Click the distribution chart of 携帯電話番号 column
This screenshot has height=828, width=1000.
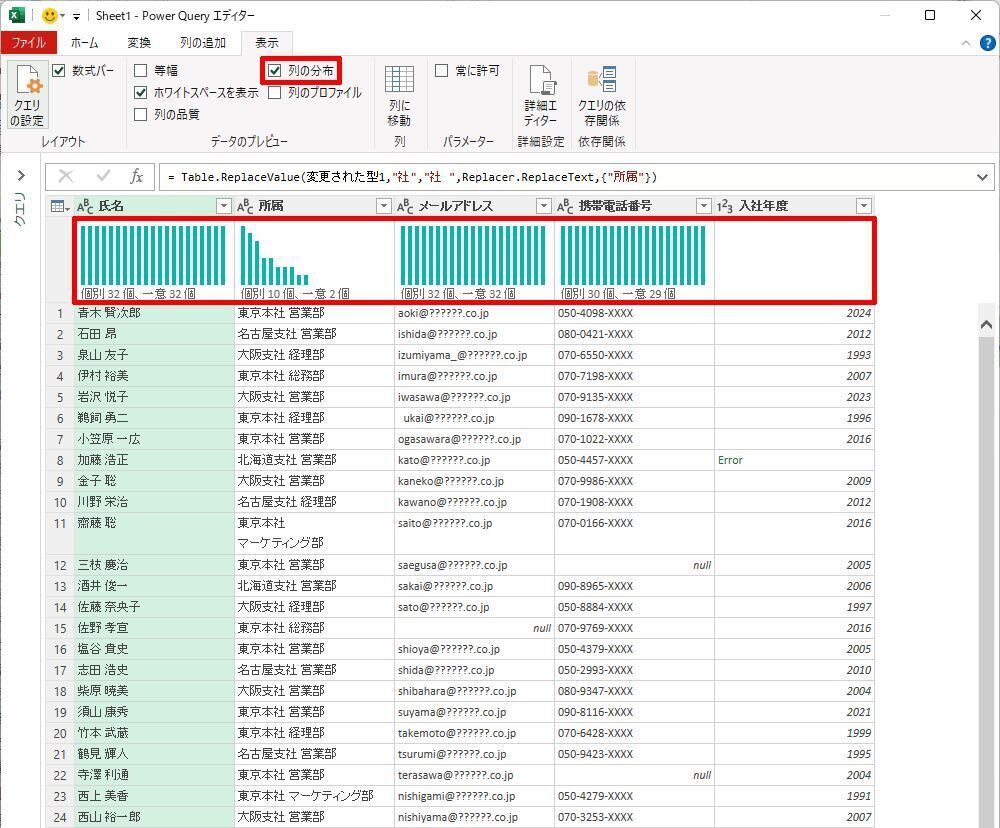(x=633, y=255)
